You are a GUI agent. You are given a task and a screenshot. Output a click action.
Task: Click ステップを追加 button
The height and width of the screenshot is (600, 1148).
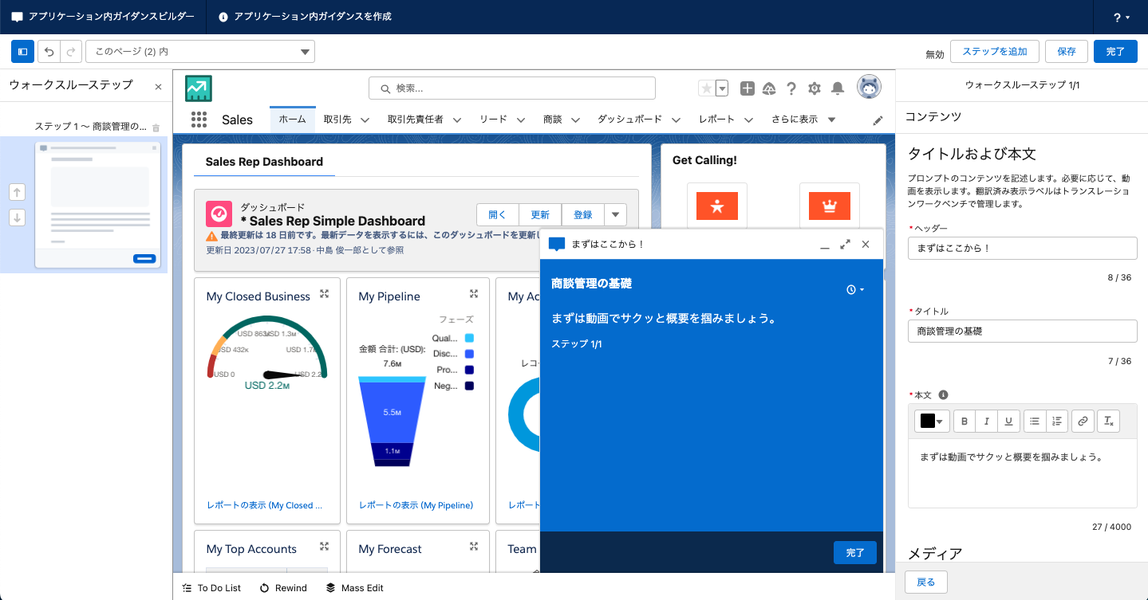pos(994,51)
